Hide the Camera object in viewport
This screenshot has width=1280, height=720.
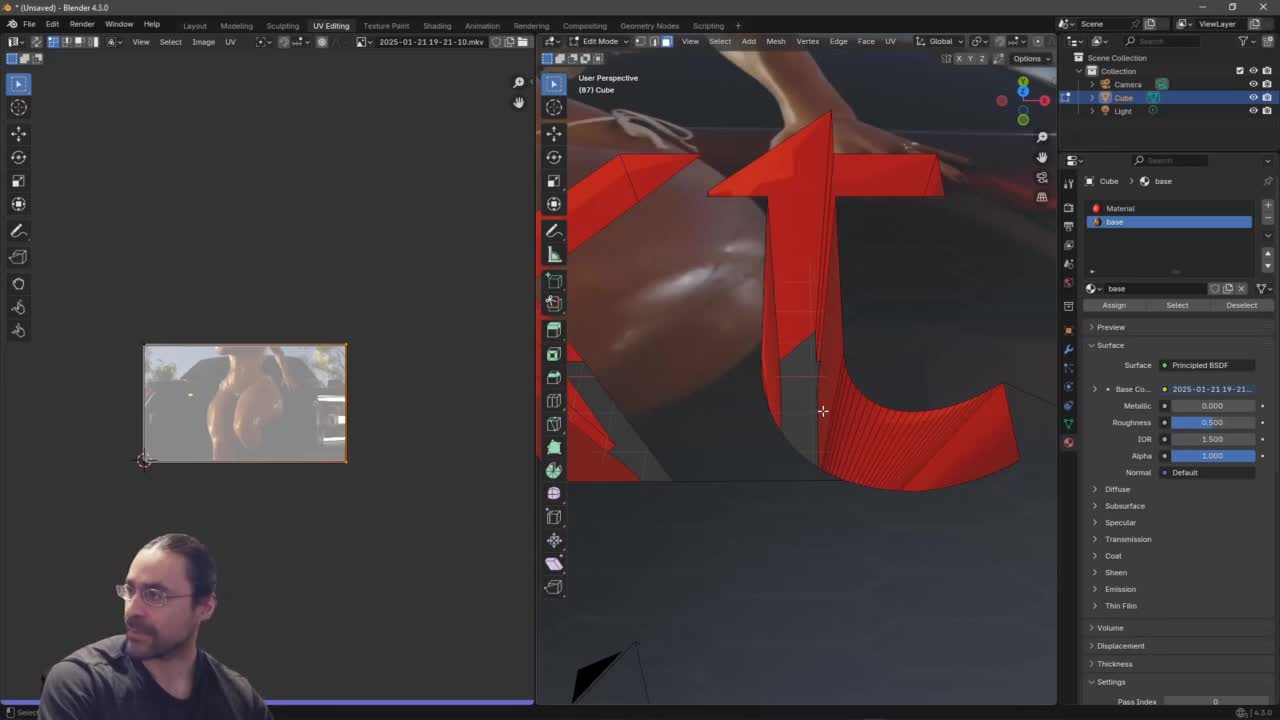tap(1253, 84)
